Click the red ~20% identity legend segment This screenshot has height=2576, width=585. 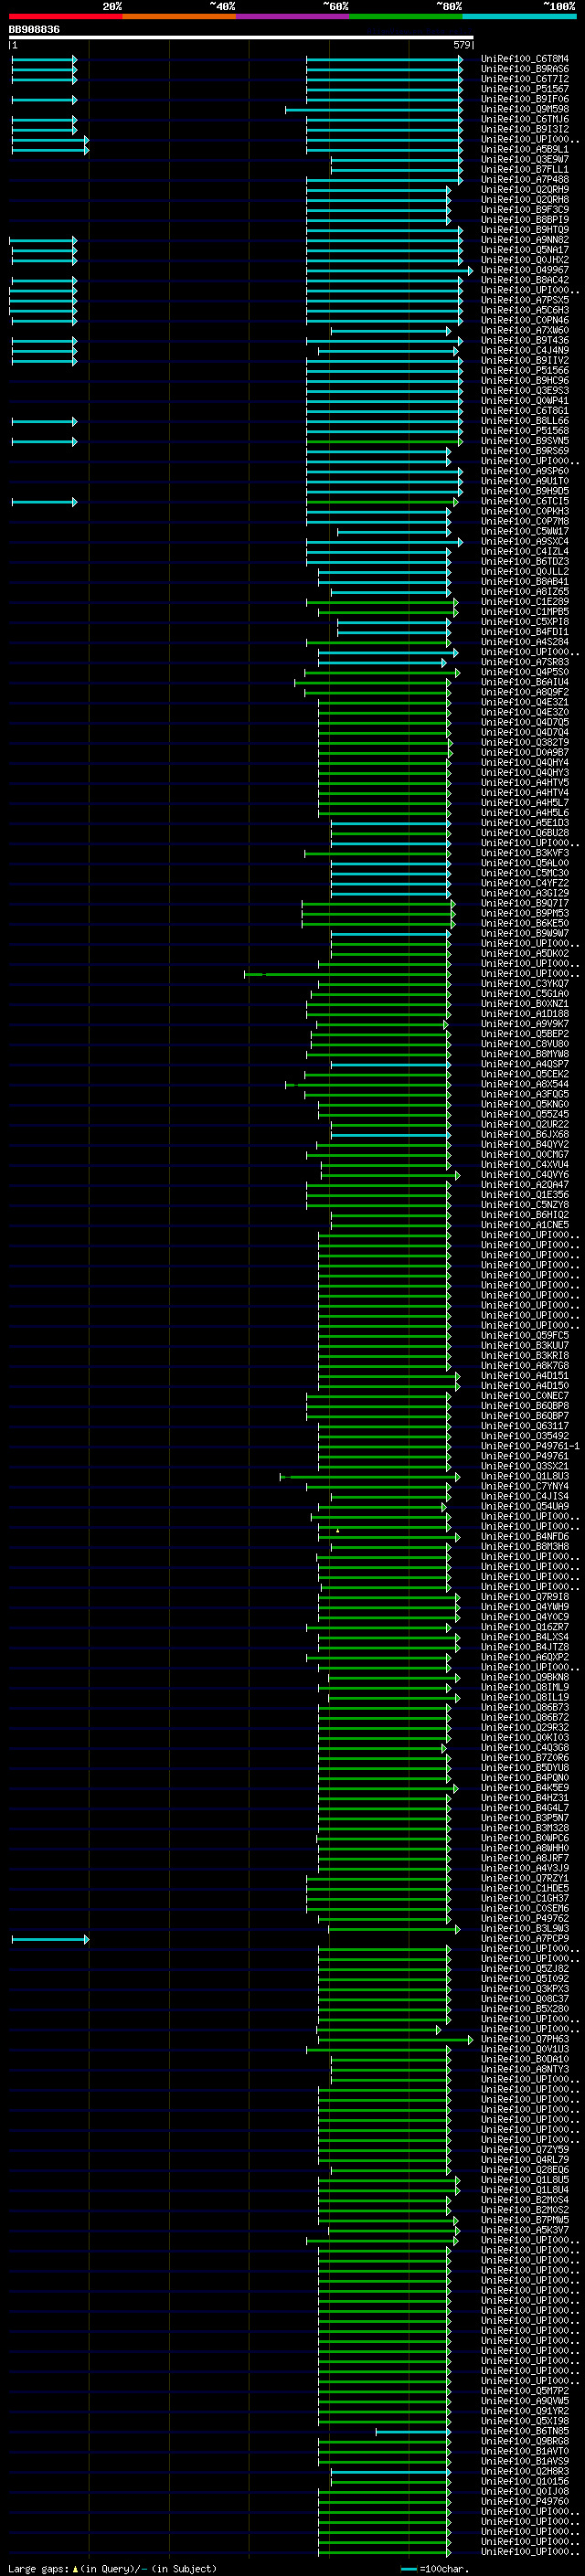[x=65, y=16]
